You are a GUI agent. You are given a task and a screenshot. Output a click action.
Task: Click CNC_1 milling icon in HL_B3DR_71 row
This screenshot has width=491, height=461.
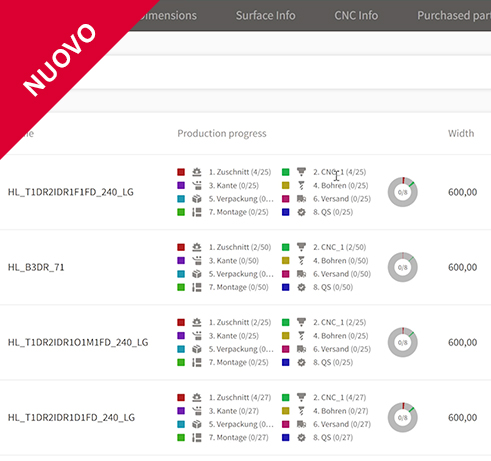(301, 247)
